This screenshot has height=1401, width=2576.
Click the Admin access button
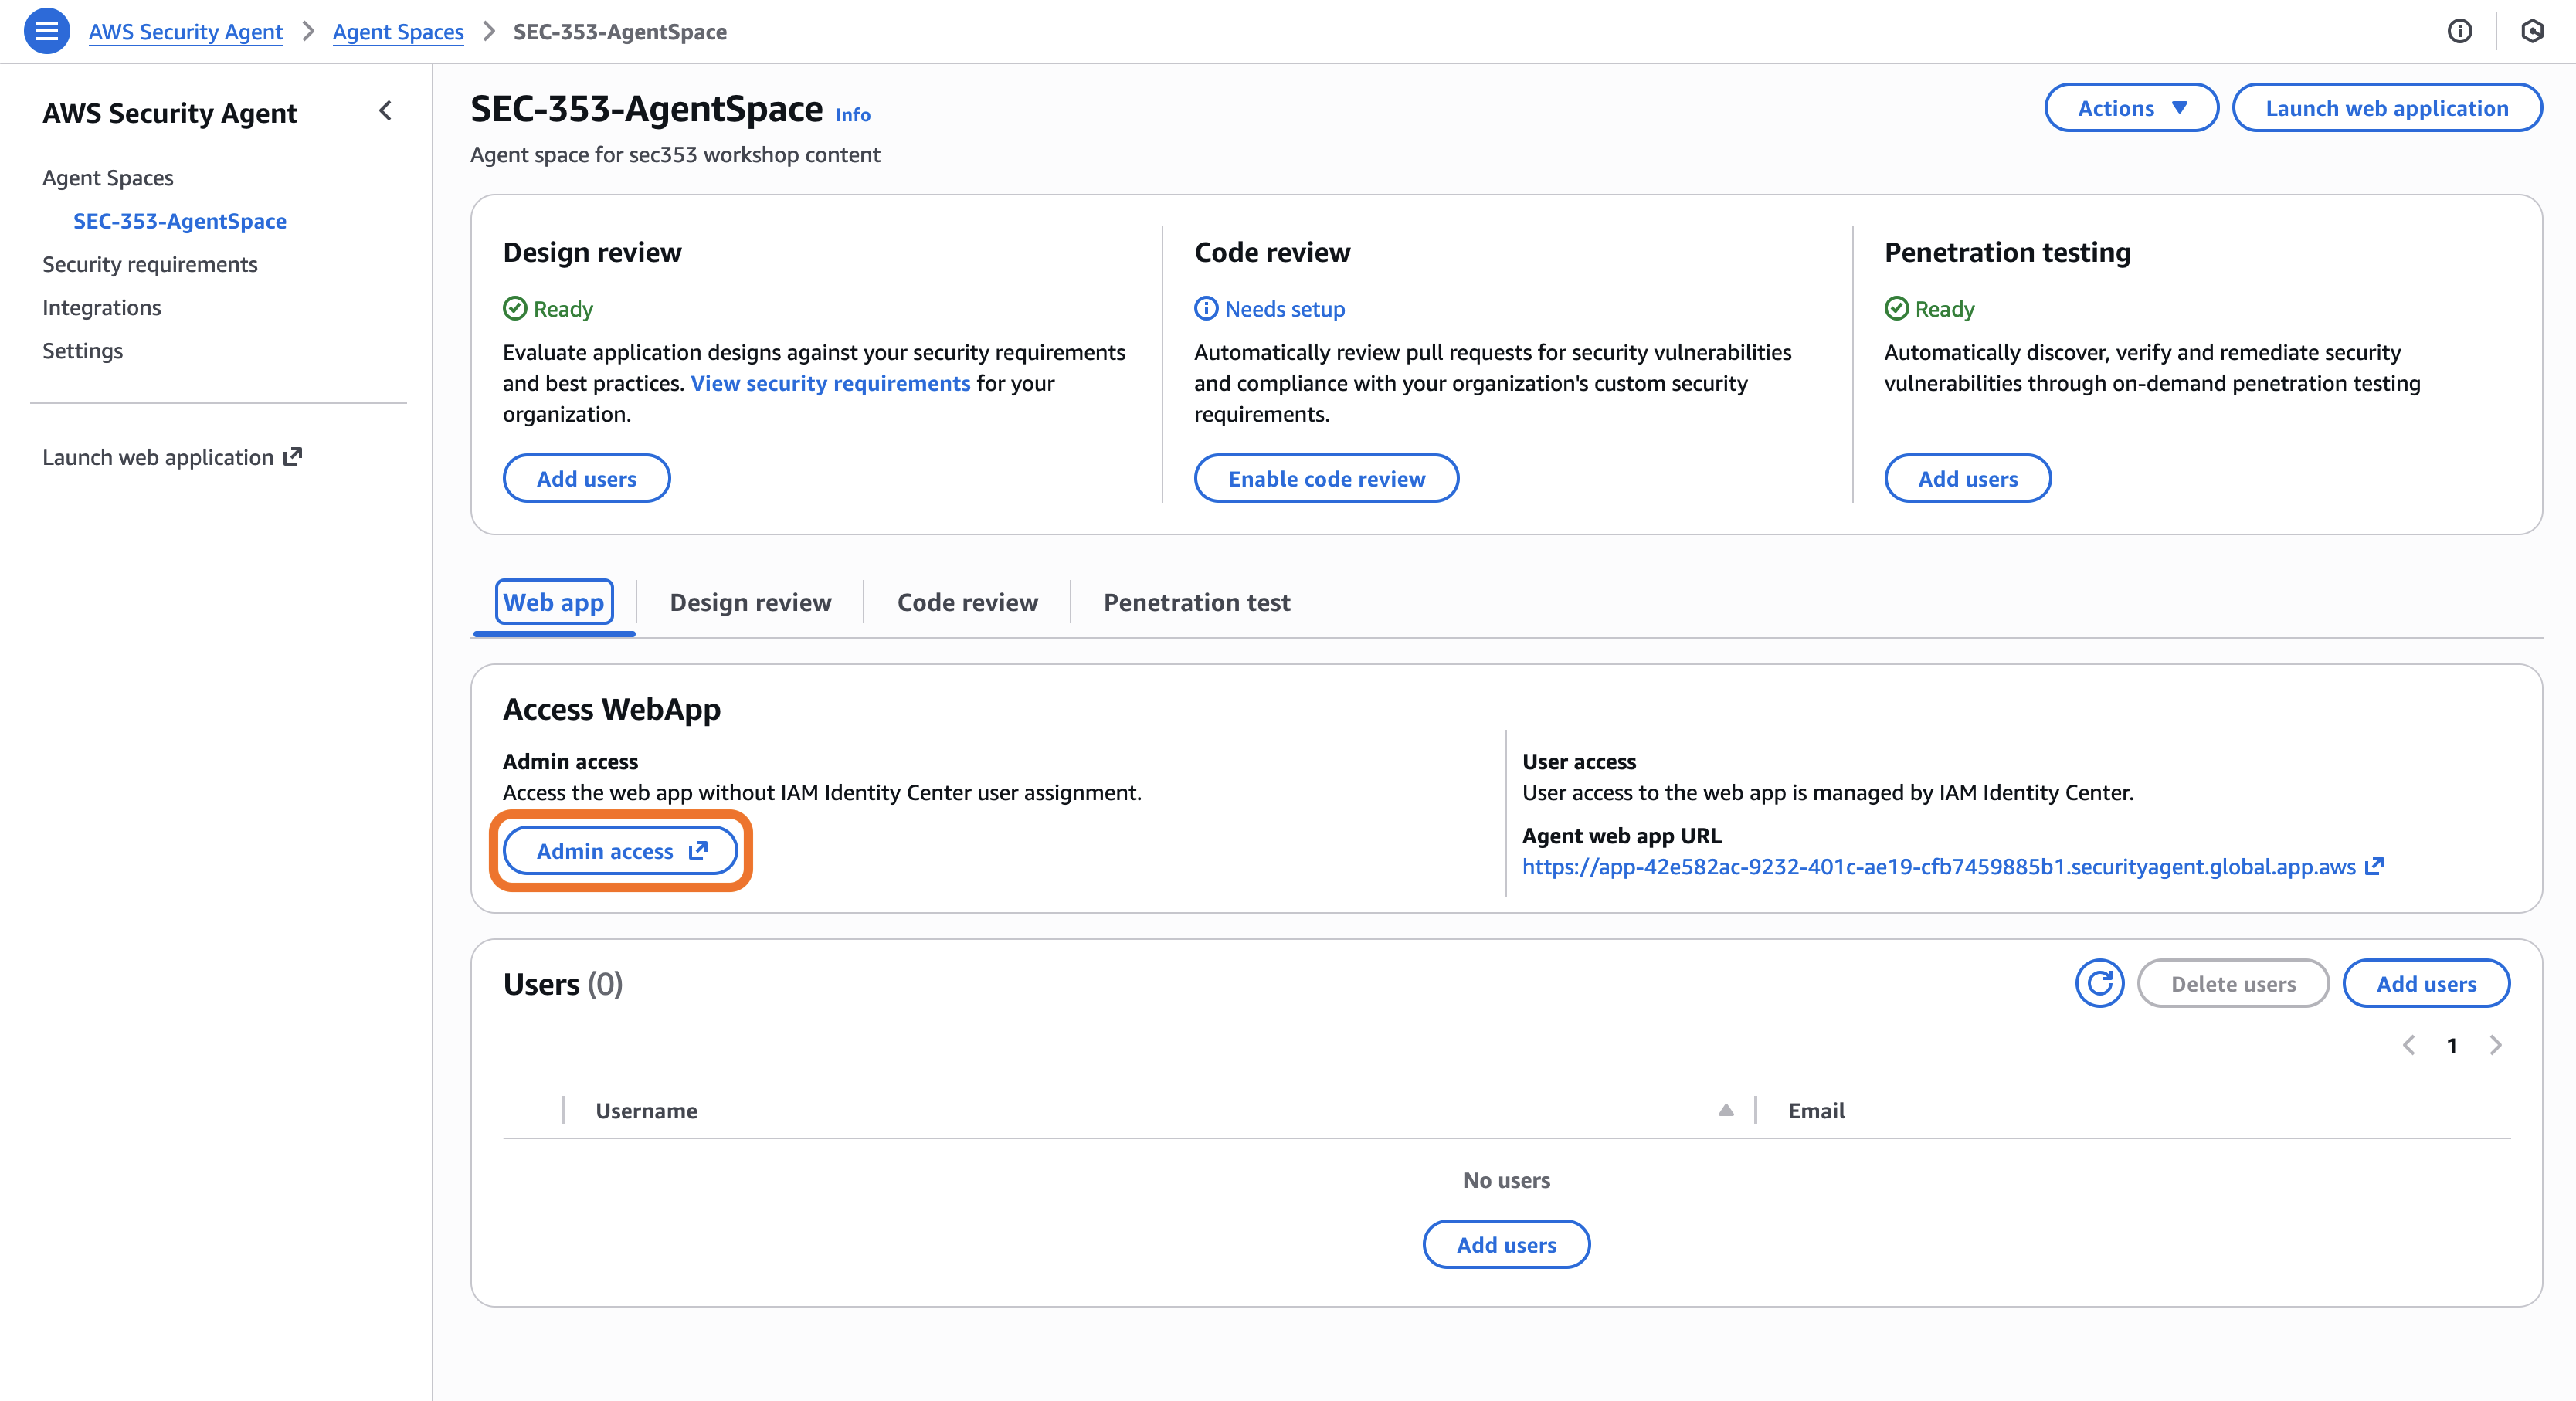[620, 851]
